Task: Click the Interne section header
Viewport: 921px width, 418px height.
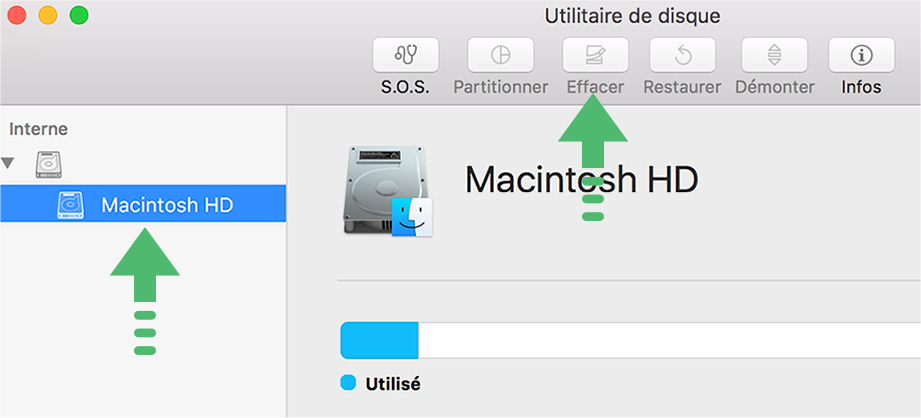Action: click(38, 129)
